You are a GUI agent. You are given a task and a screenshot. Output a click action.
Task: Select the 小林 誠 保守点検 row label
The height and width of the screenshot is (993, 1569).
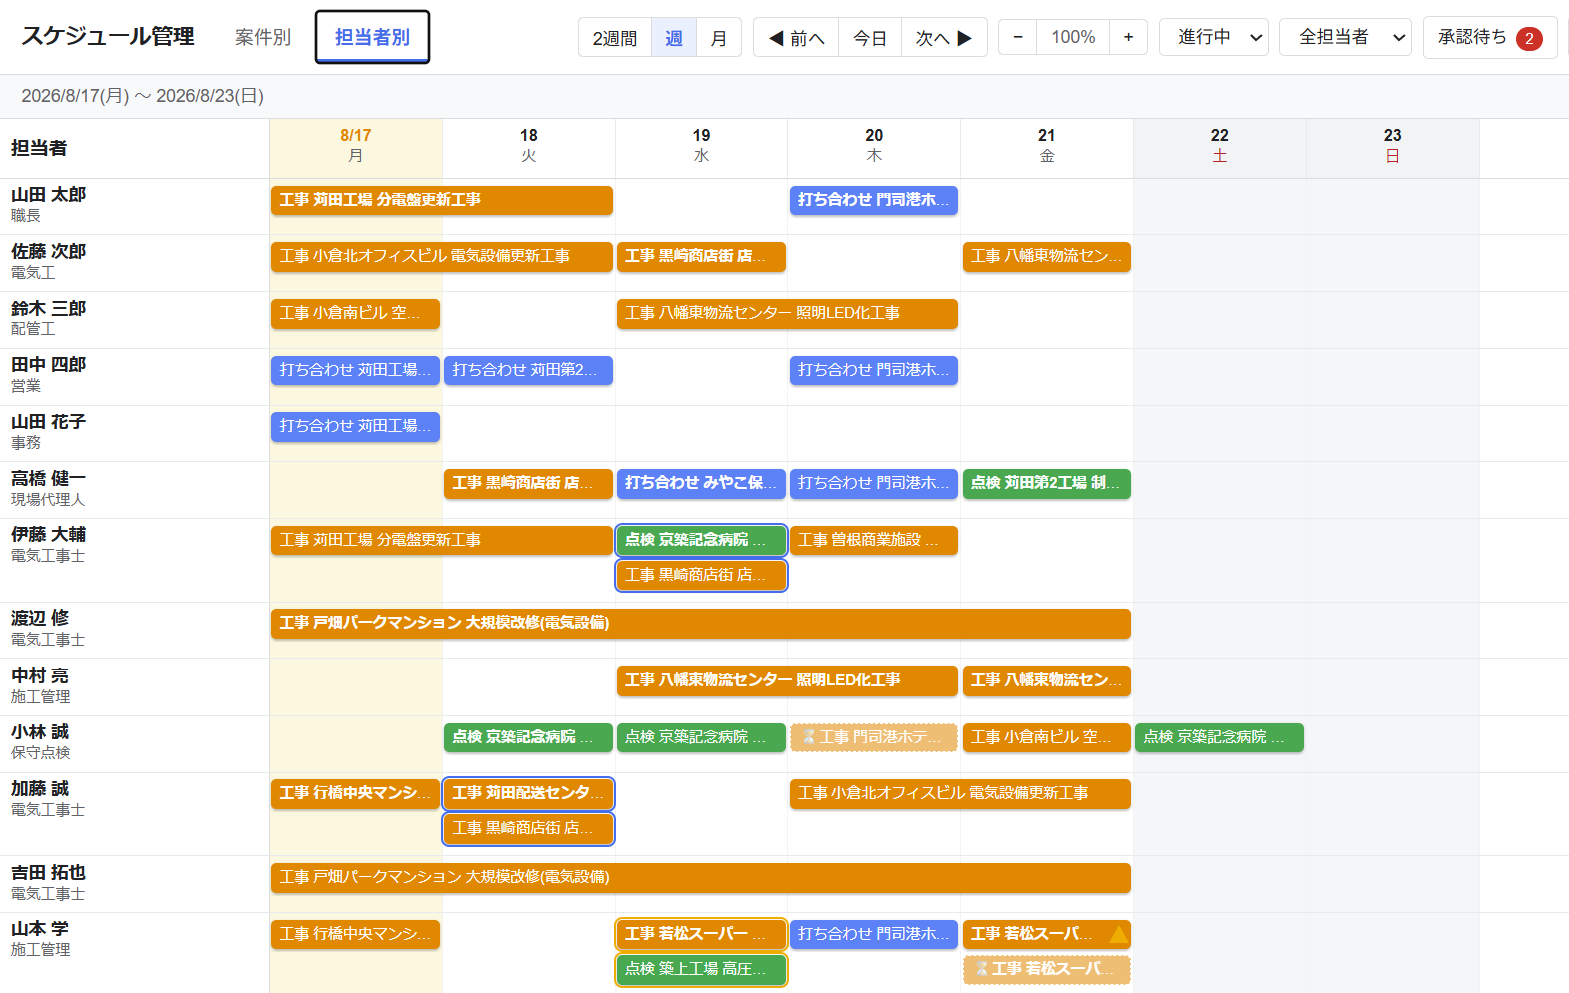click(135, 743)
